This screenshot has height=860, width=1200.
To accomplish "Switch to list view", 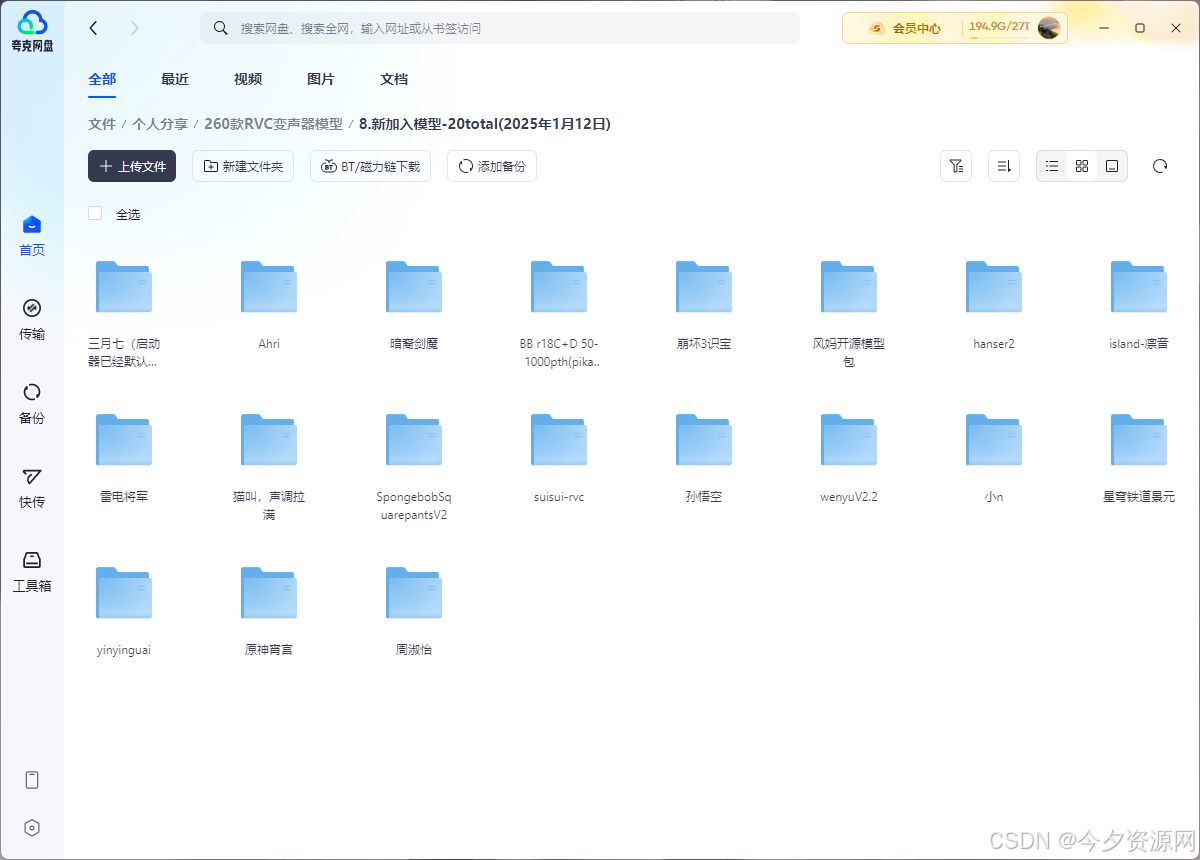I will [1052, 166].
